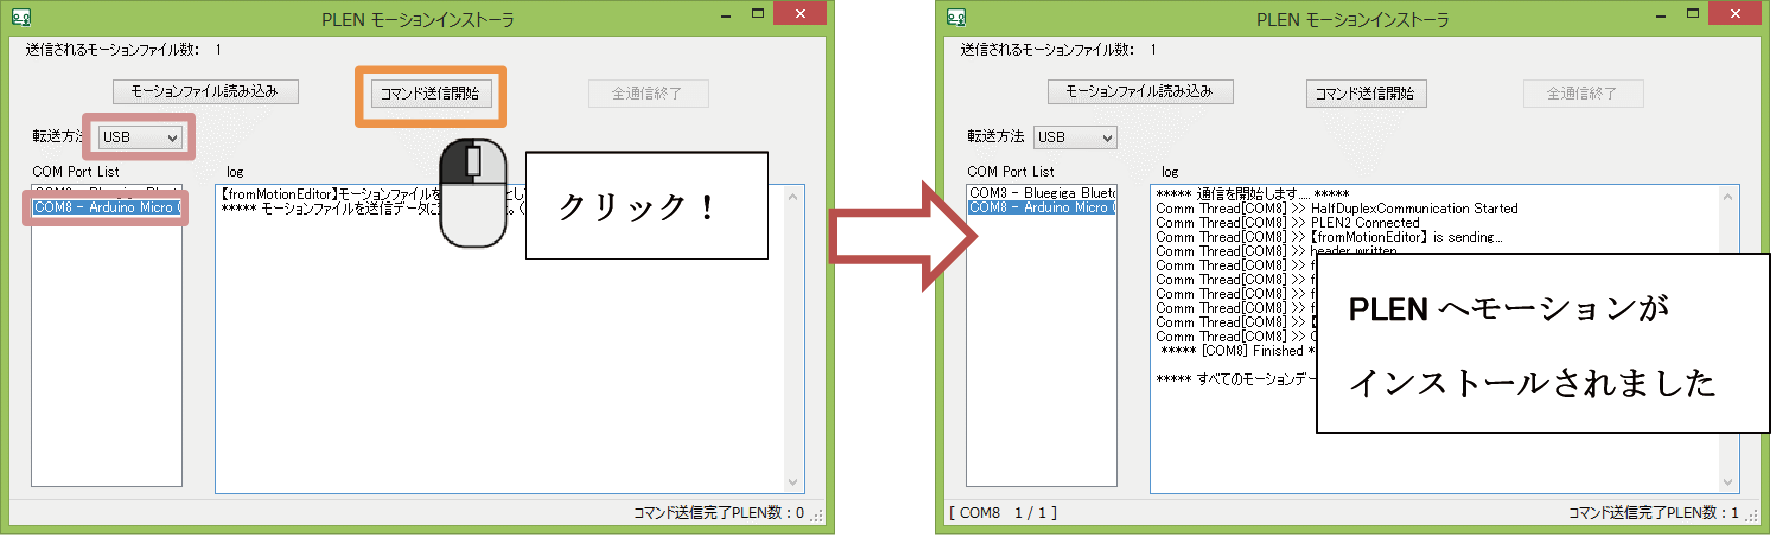Select COM8 - Arduino Micro in the PLEN数 : 1 window
1786x549 pixels.
click(1041, 207)
